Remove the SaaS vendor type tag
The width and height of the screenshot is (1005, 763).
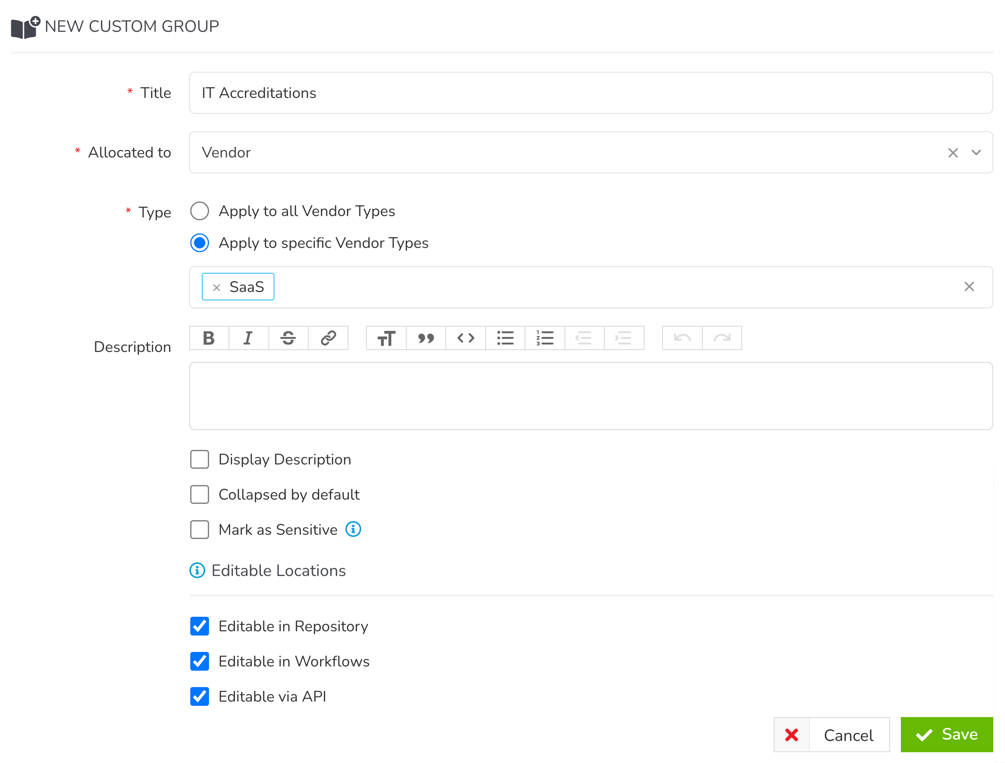217,287
